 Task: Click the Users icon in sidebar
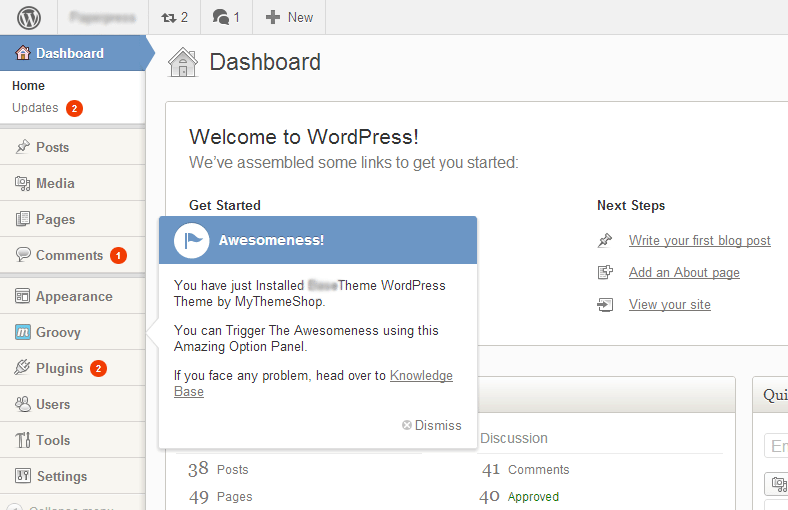(x=23, y=404)
